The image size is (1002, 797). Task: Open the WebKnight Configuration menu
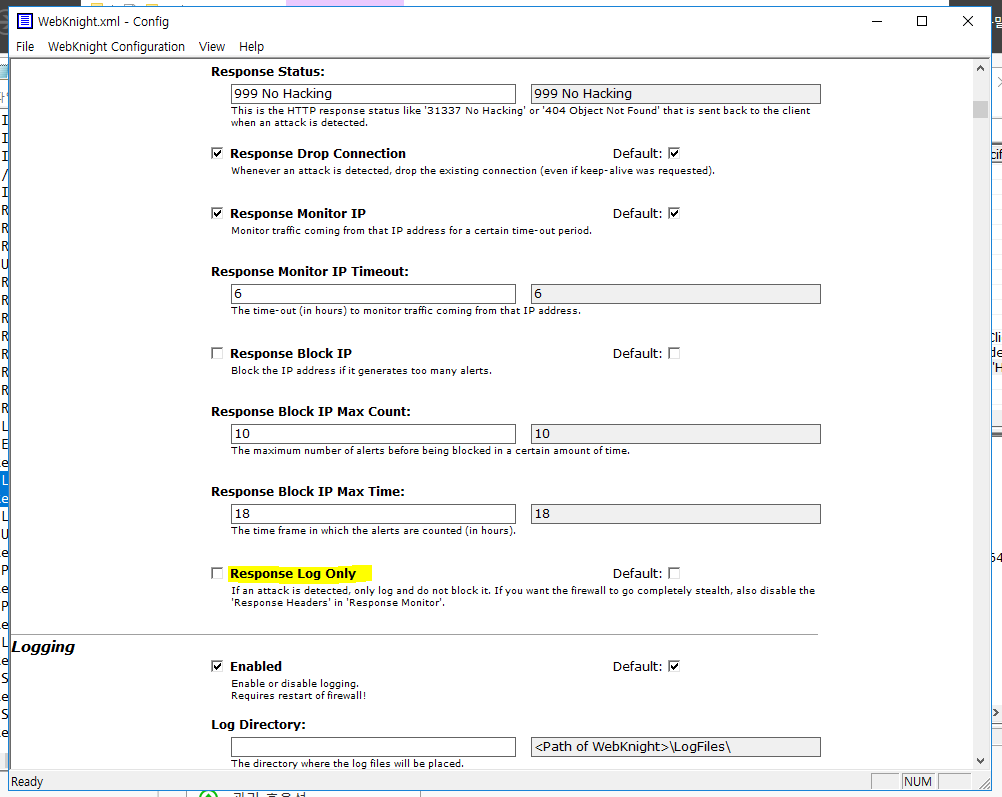(116, 47)
